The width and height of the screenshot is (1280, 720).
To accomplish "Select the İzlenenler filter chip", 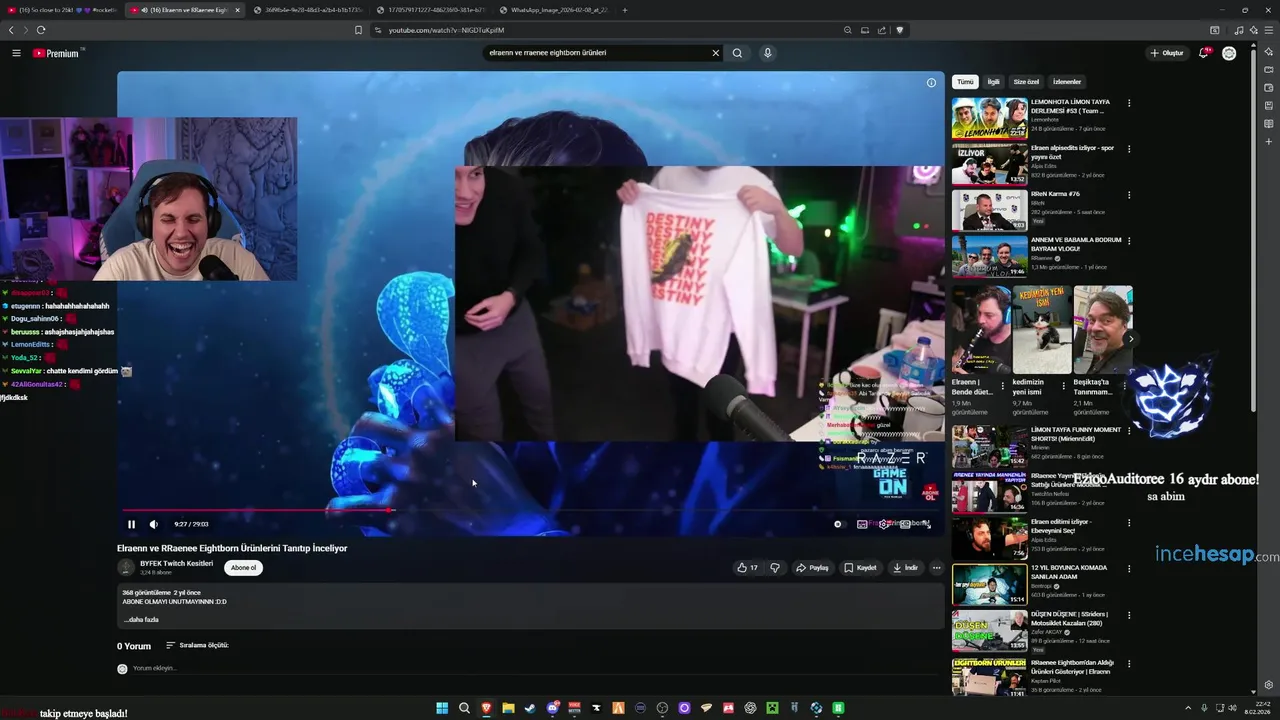I will pos(1067,82).
